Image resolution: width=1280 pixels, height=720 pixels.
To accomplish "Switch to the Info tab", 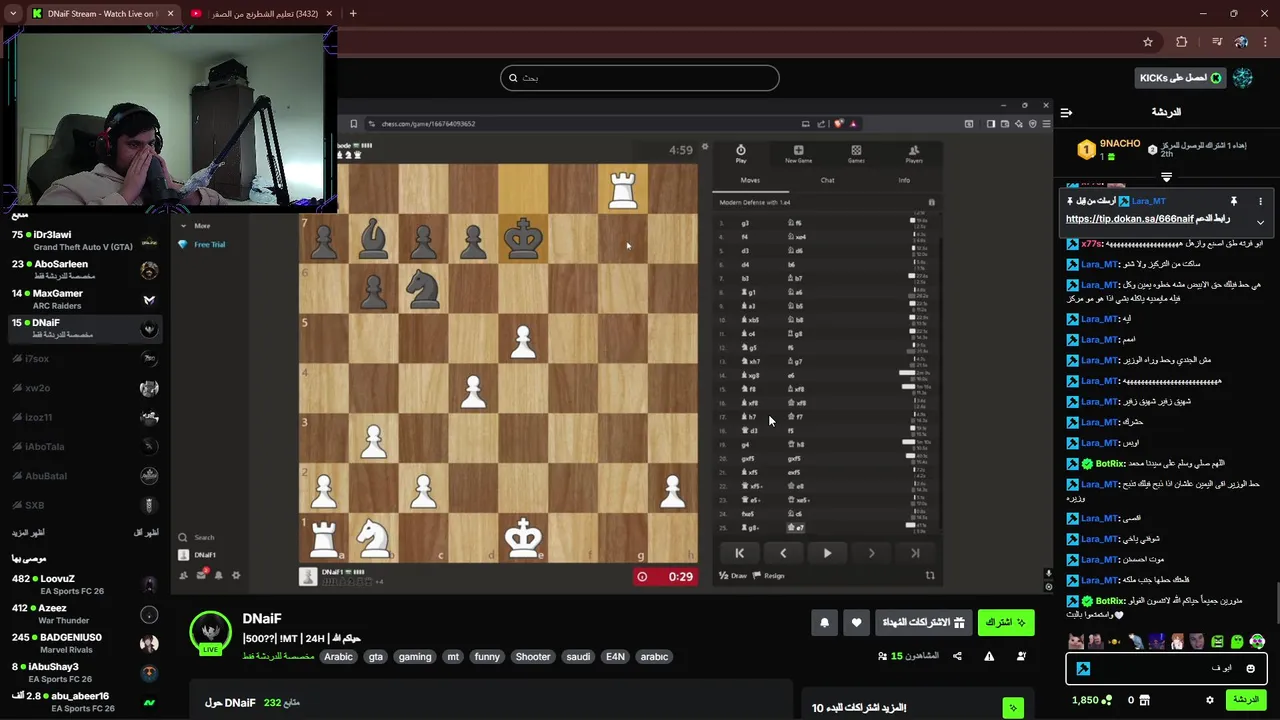I will point(904,180).
